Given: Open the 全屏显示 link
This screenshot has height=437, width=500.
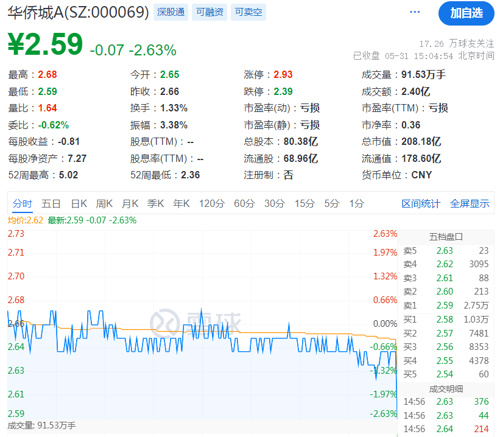Looking at the screenshot, I should [470, 203].
